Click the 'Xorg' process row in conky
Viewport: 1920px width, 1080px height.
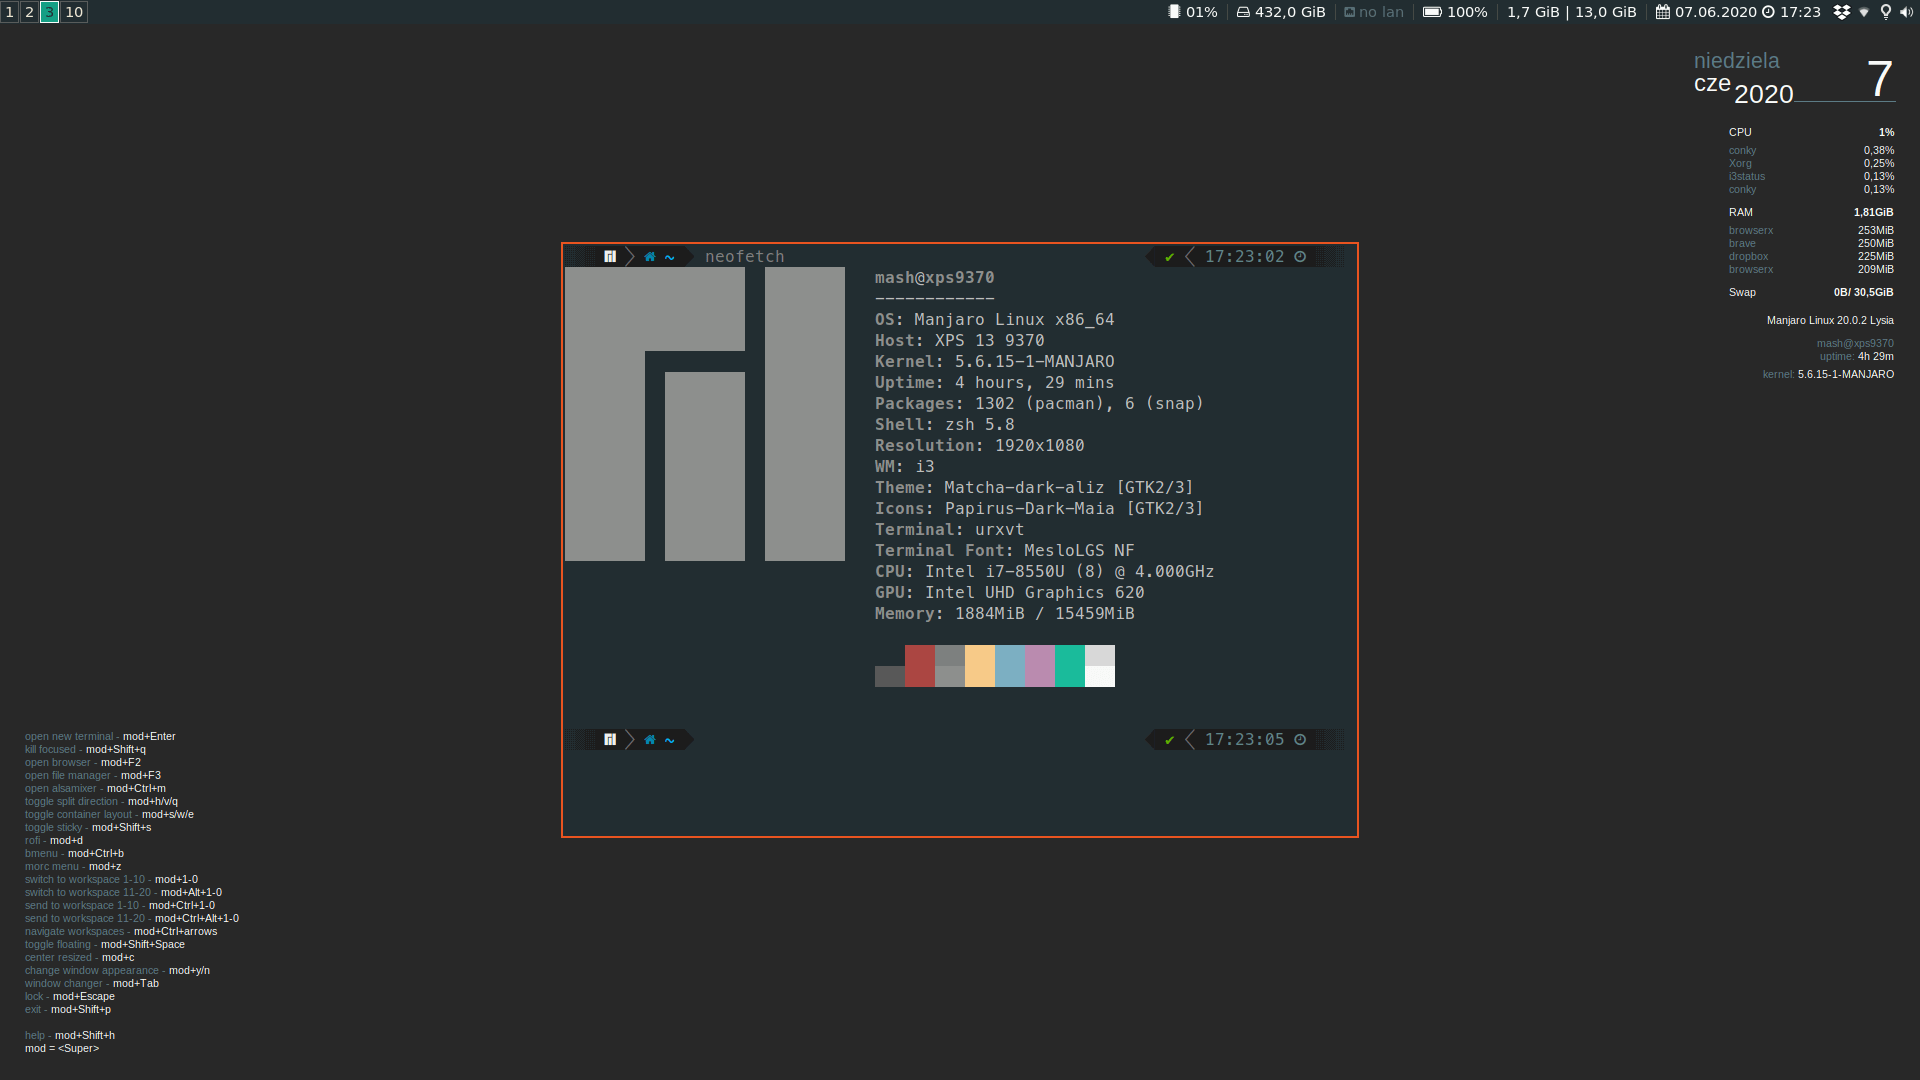[1811, 164]
